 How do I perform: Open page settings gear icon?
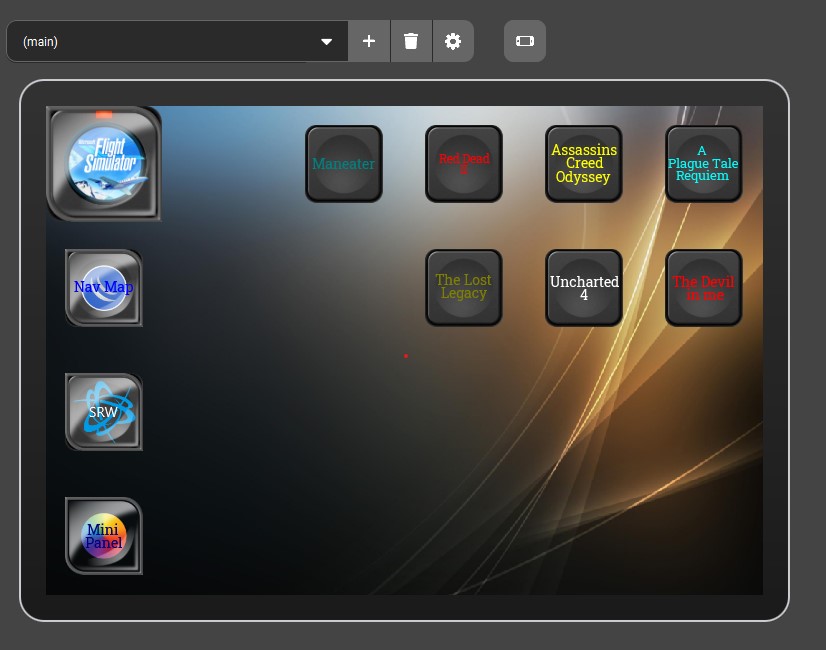453,41
